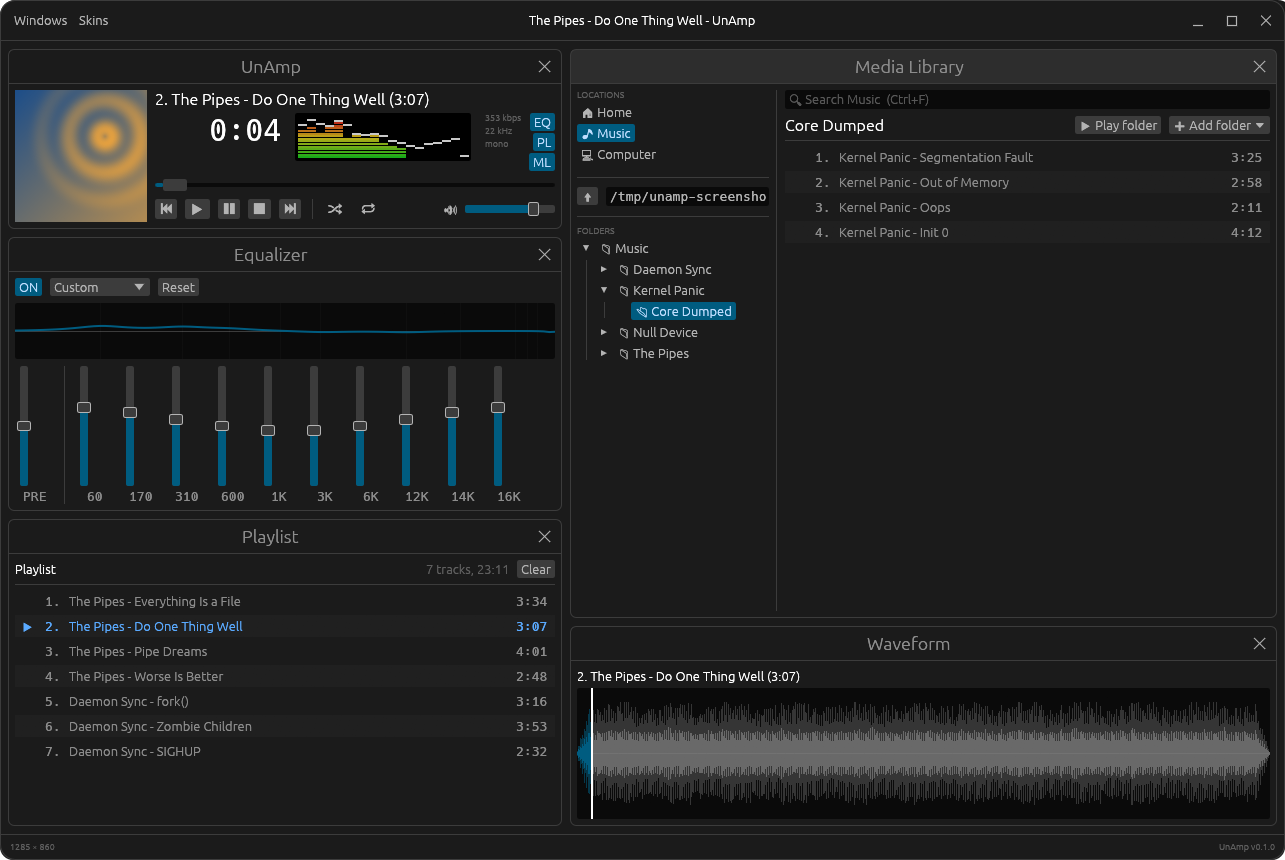
Task: Select the Core Dumped folder
Action: point(684,311)
